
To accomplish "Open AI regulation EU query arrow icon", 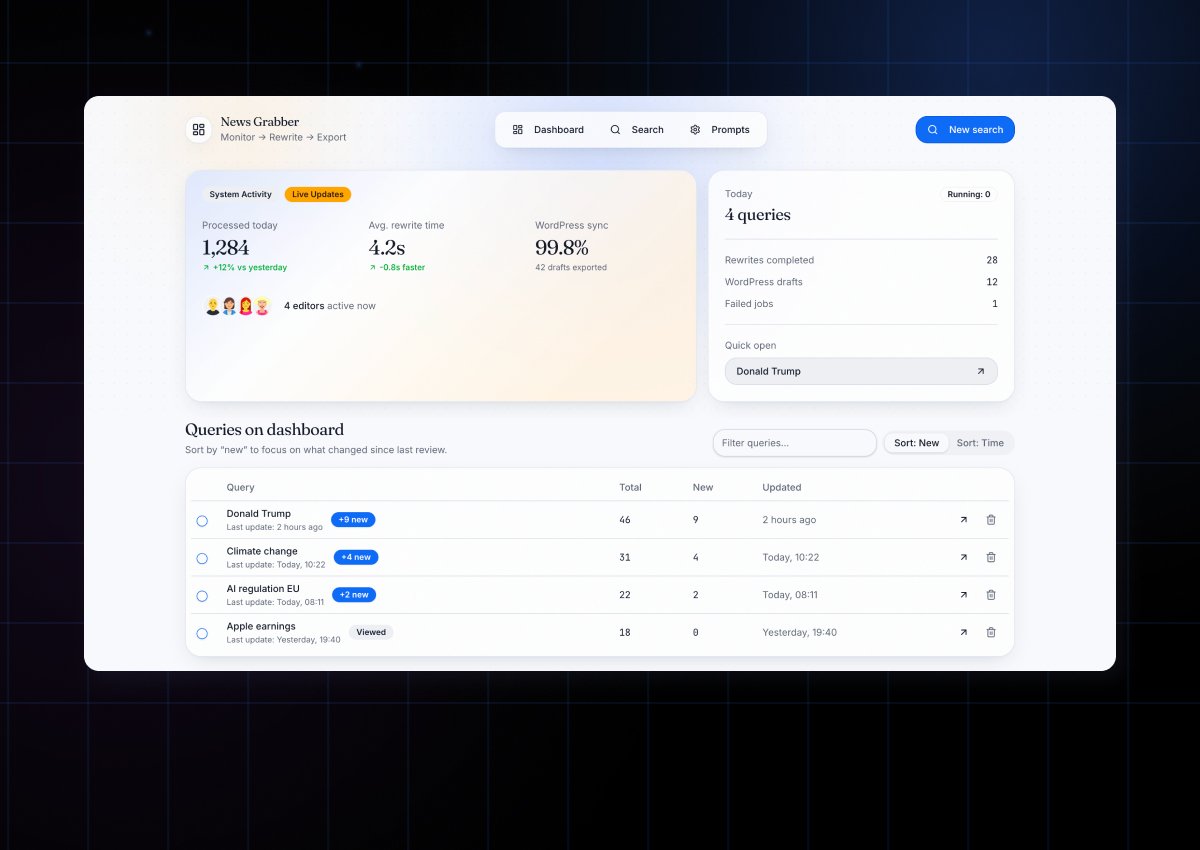I will 964,595.
